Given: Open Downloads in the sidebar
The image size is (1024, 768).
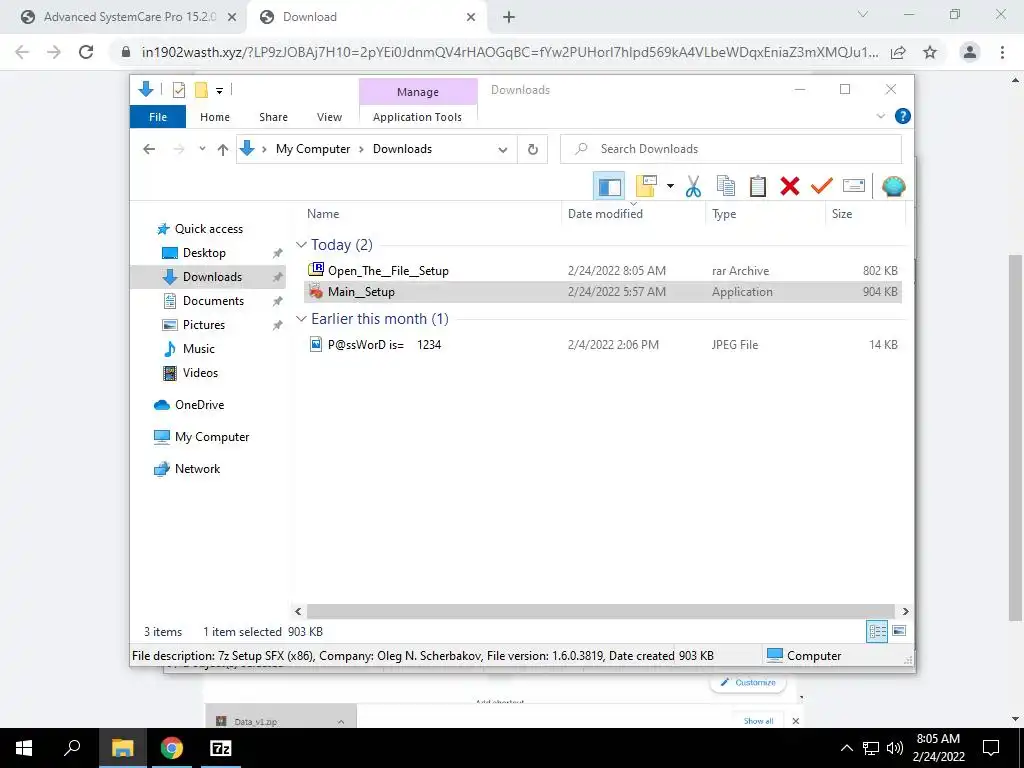Looking at the screenshot, I should pyautogui.click(x=212, y=277).
